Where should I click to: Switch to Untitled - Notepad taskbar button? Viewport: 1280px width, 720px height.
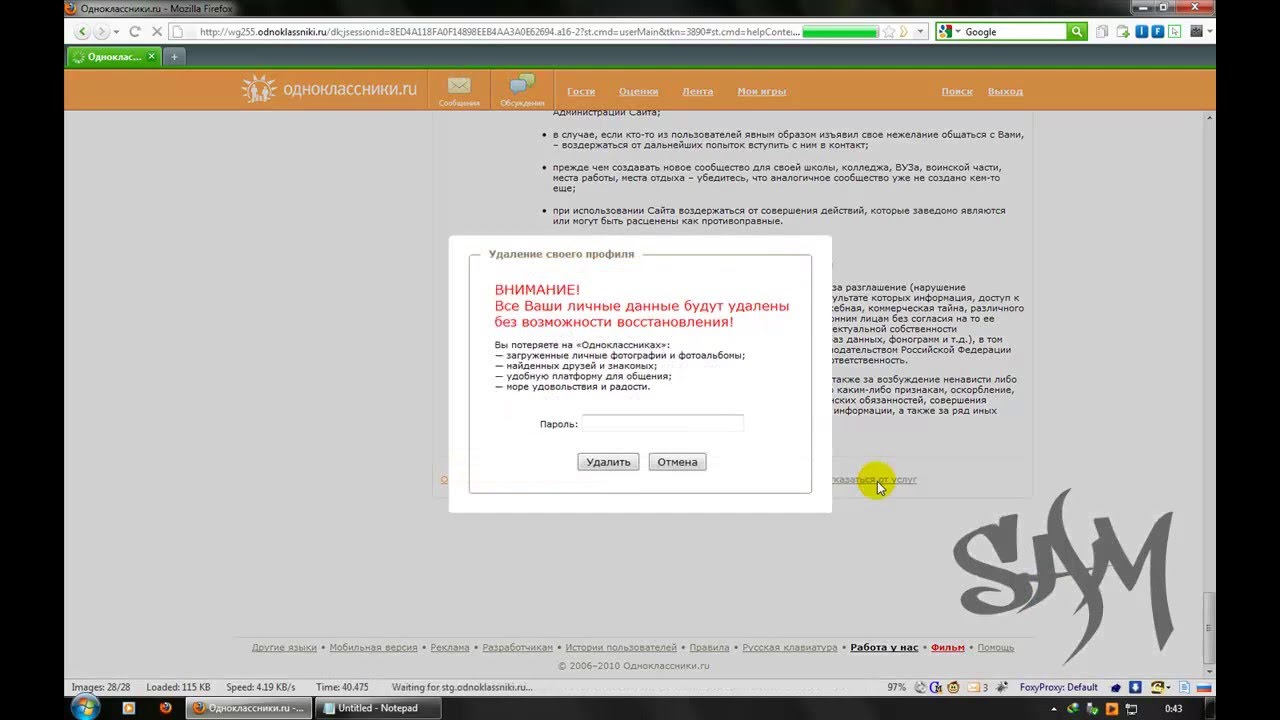379,708
